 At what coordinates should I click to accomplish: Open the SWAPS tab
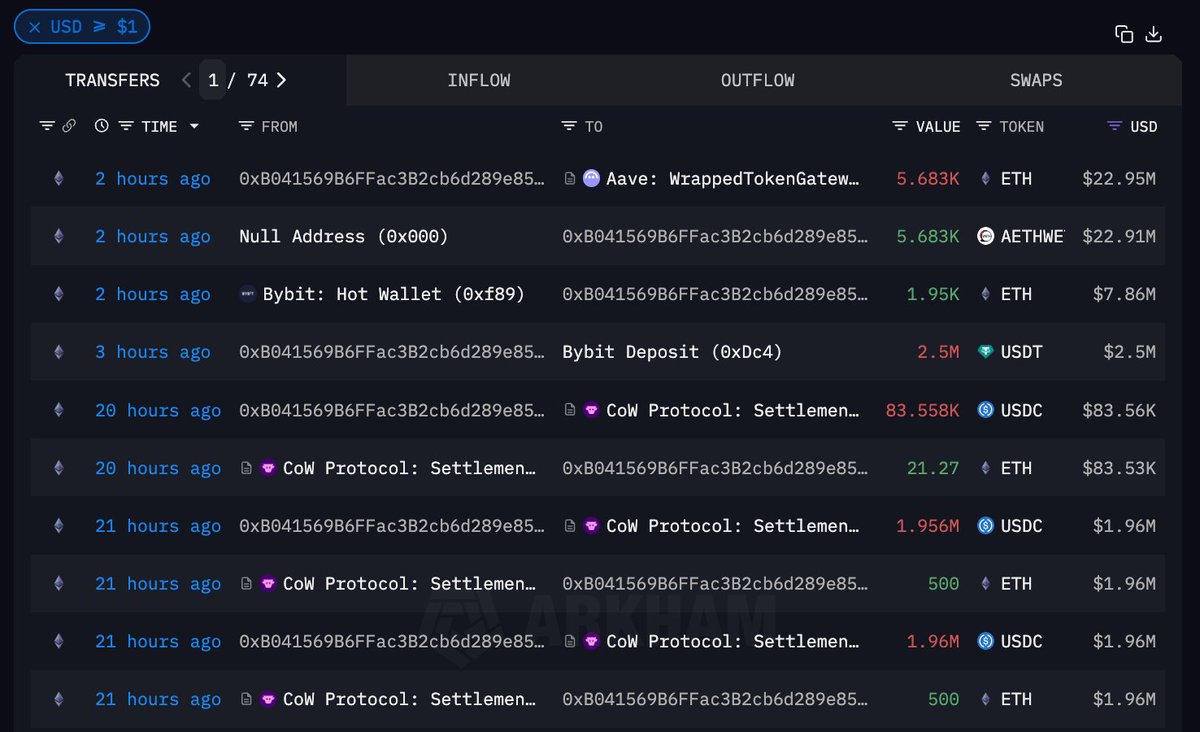tap(1036, 80)
